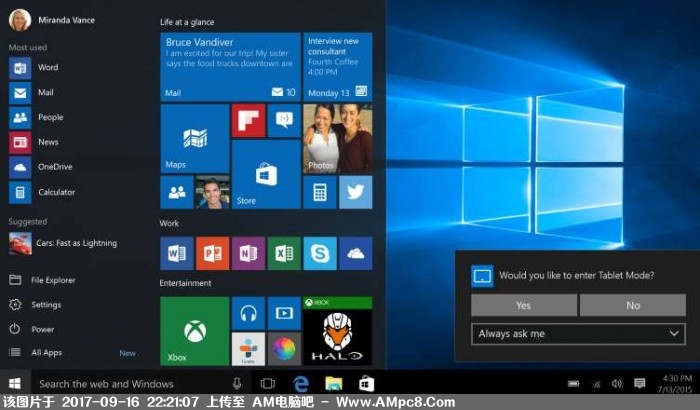Open the Twitter tile
Image resolution: width=700 pixels, height=410 pixels.
[x=355, y=192]
